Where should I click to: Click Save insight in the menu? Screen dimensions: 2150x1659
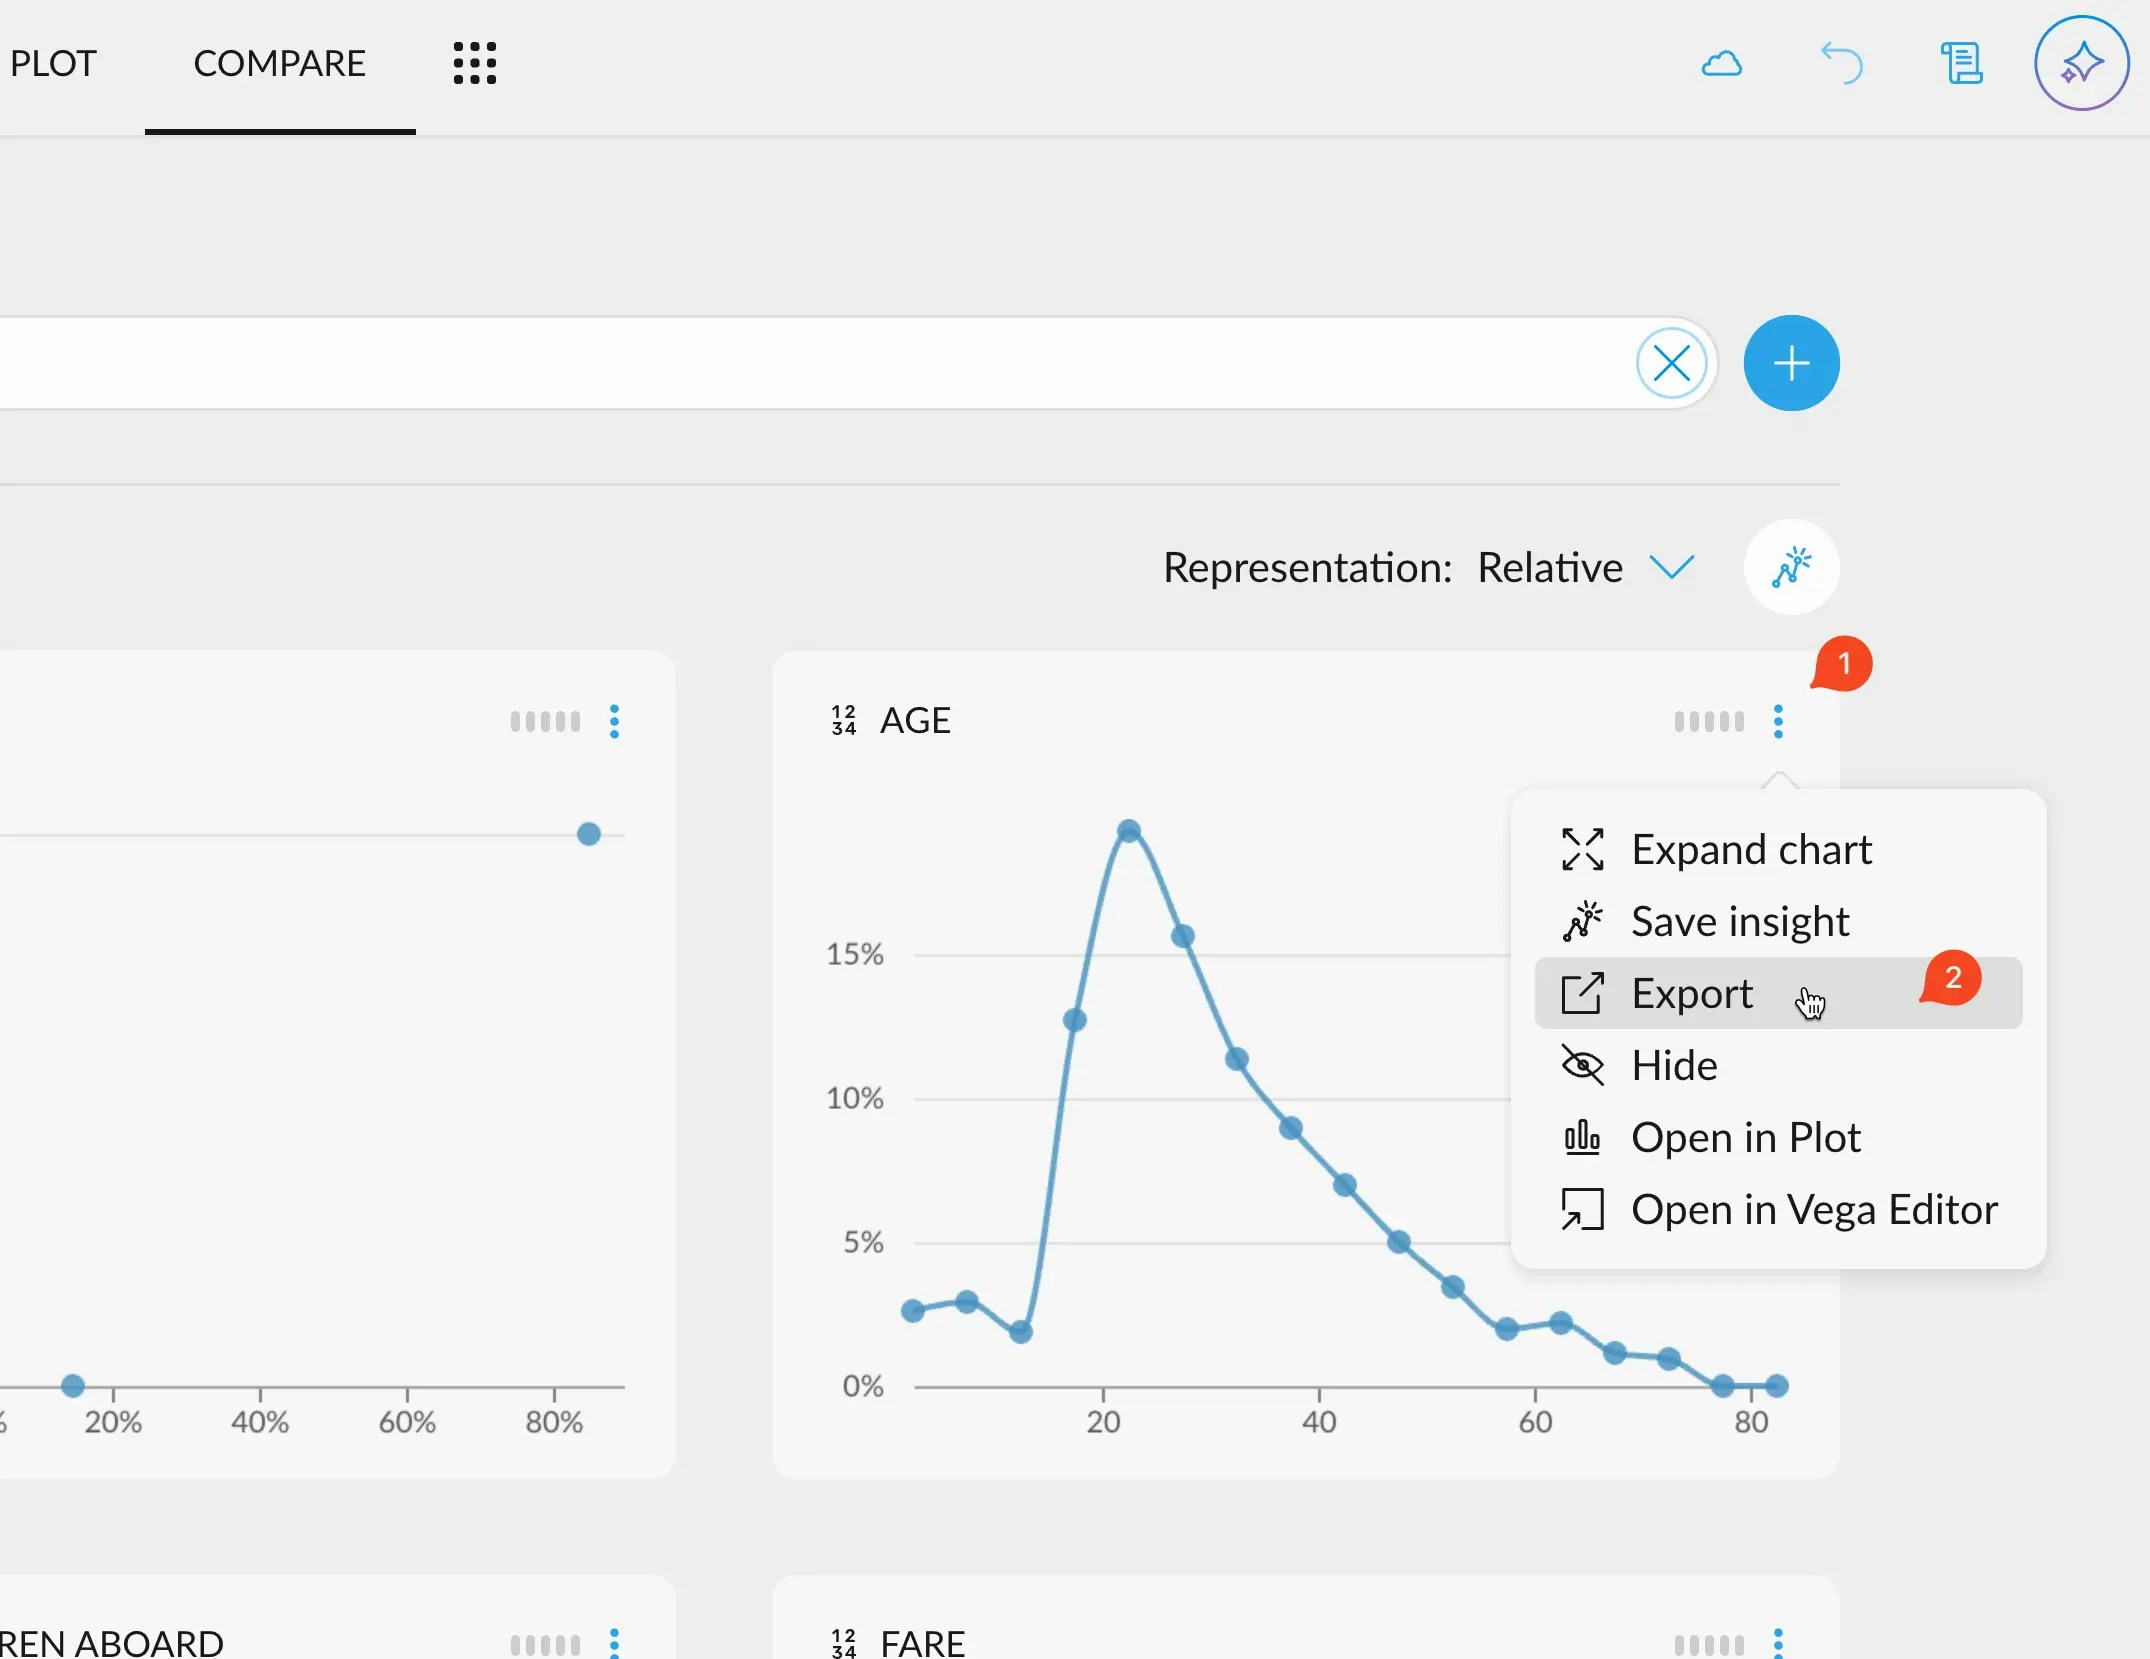[x=1739, y=921]
